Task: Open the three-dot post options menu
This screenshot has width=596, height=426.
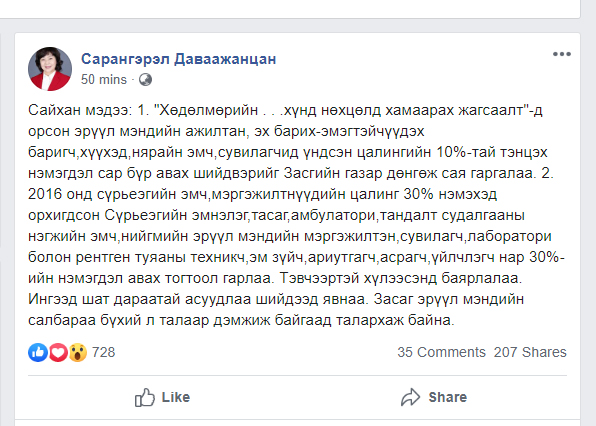Action: (562, 54)
